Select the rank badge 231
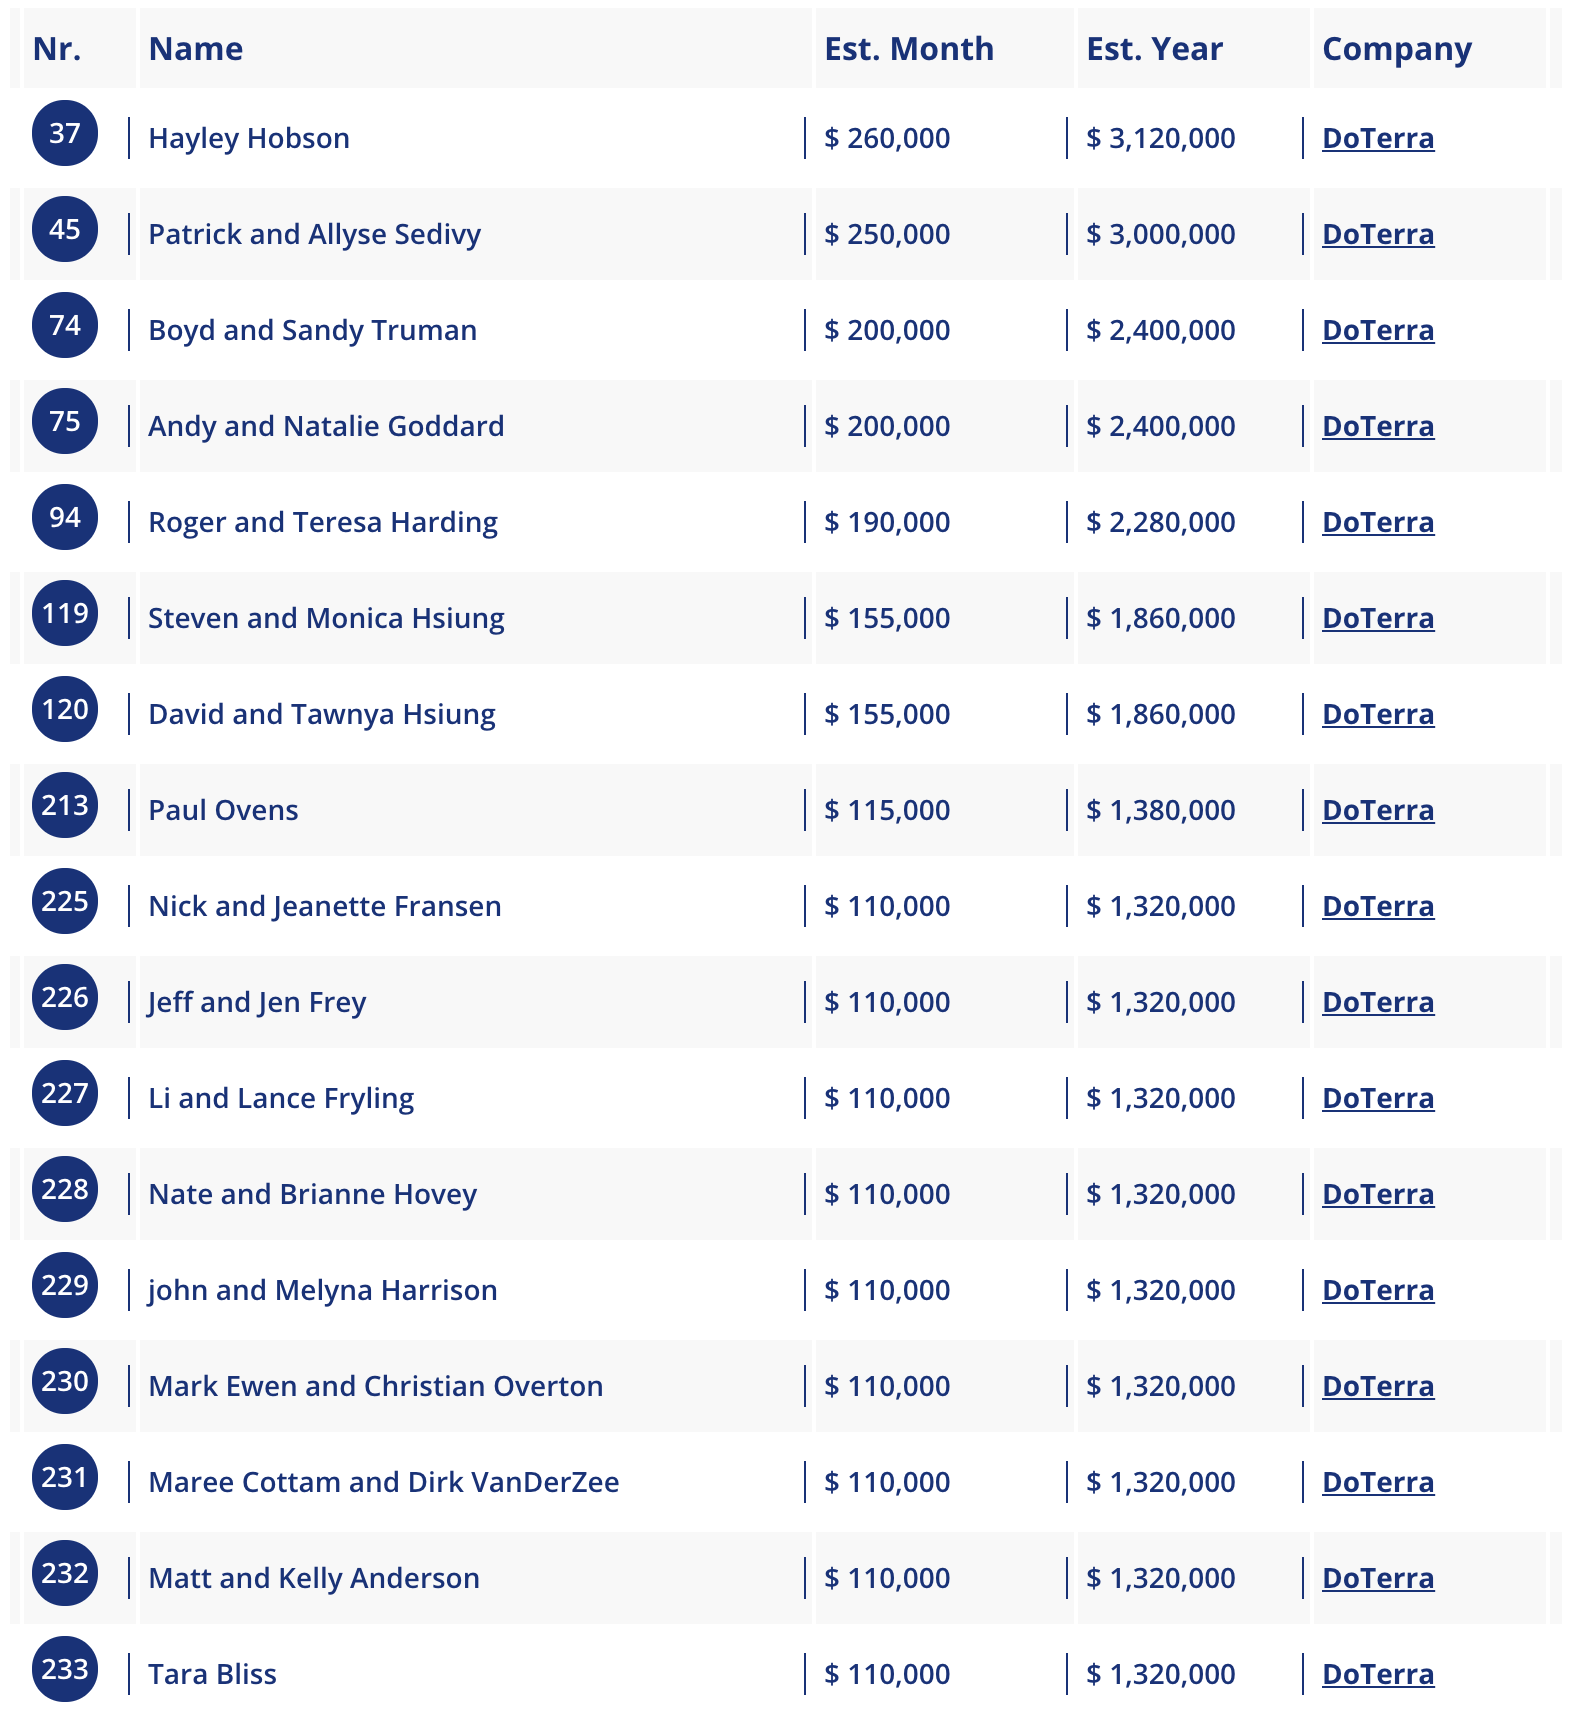1574x1710 pixels. click(x=65, y=1477)
